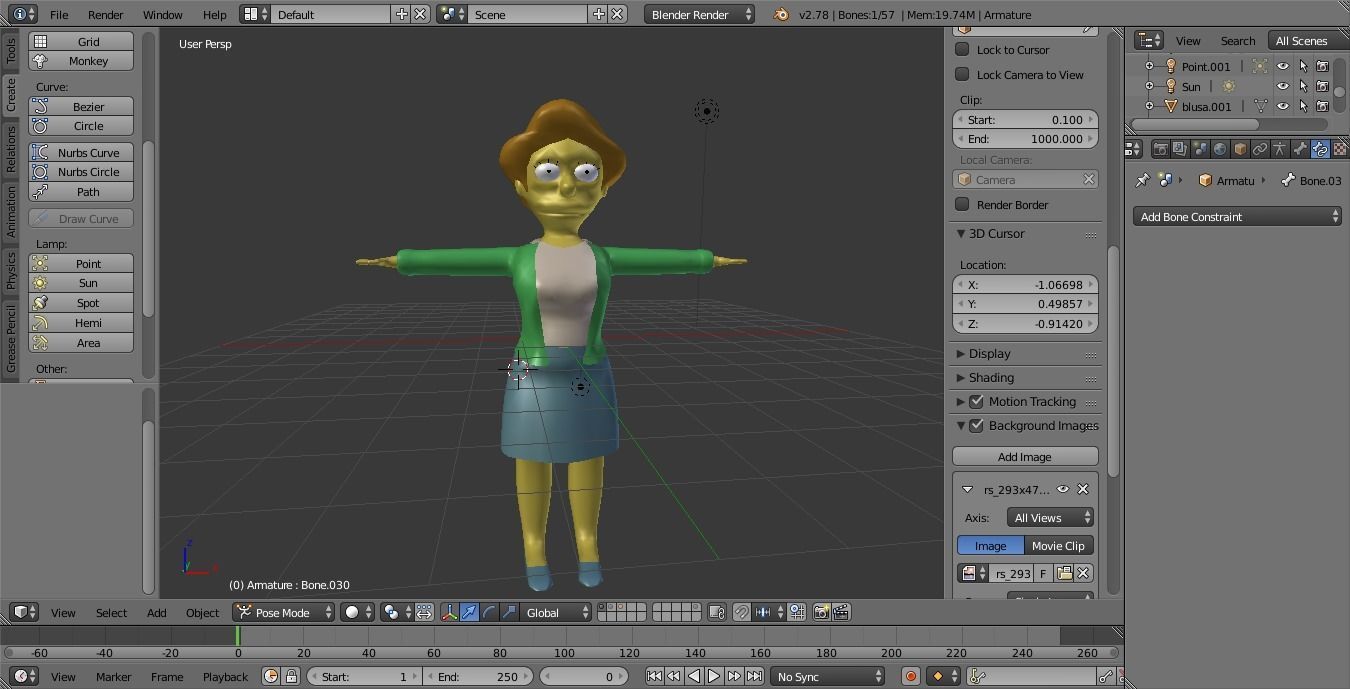Toggle Lock Camera to View checkbox
1350x689 pixels.
[962, 74]
